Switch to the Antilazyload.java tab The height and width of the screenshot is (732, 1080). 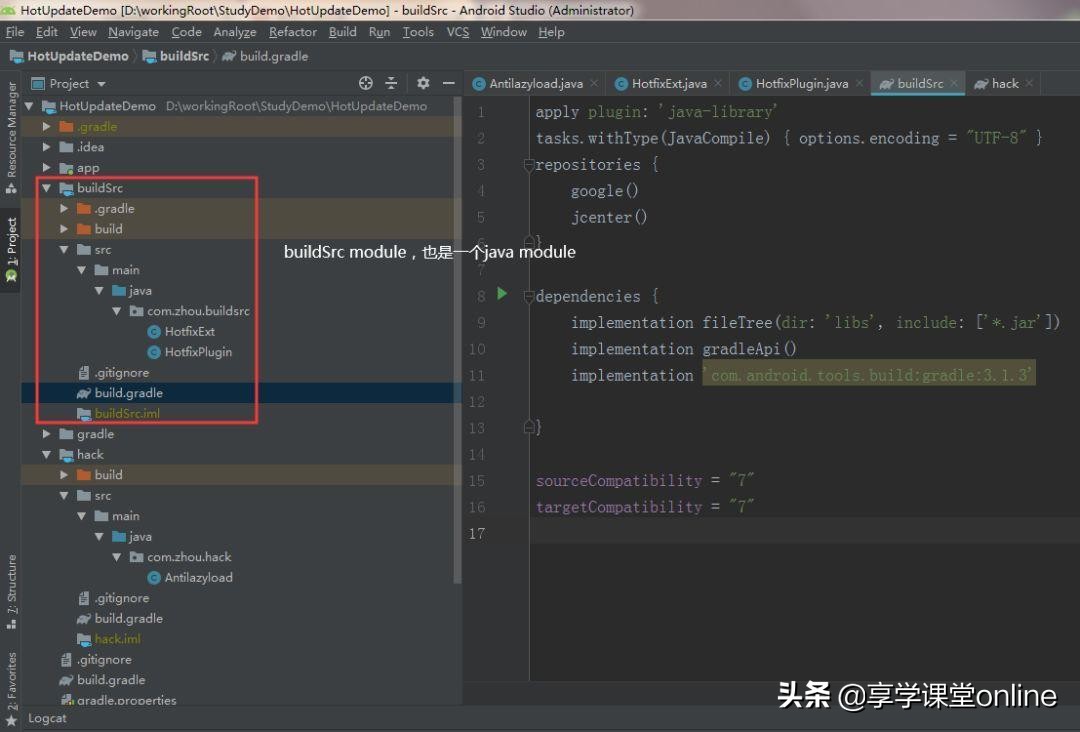pos(533,83)
